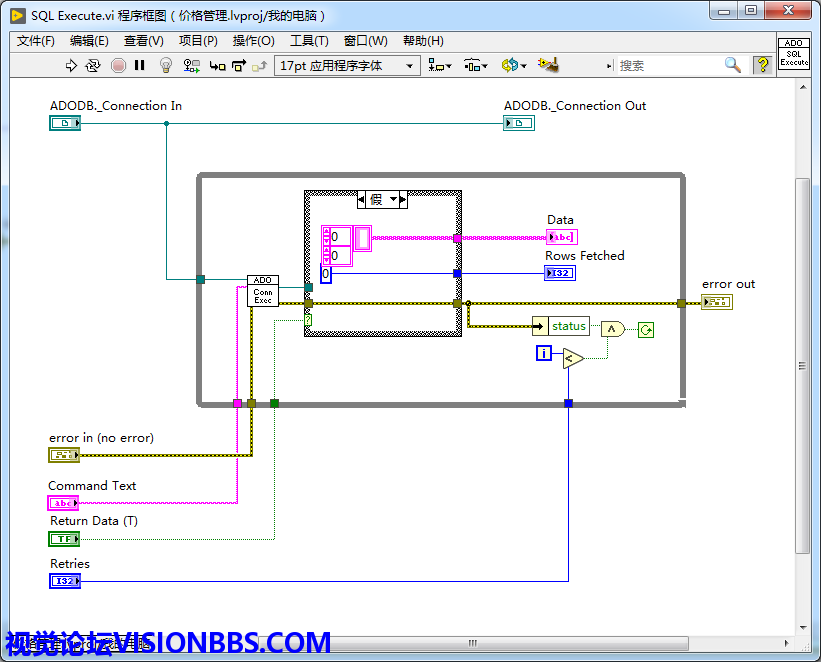Open the 17pt application font dropdown
821x662 pixels.
point(346,65)
